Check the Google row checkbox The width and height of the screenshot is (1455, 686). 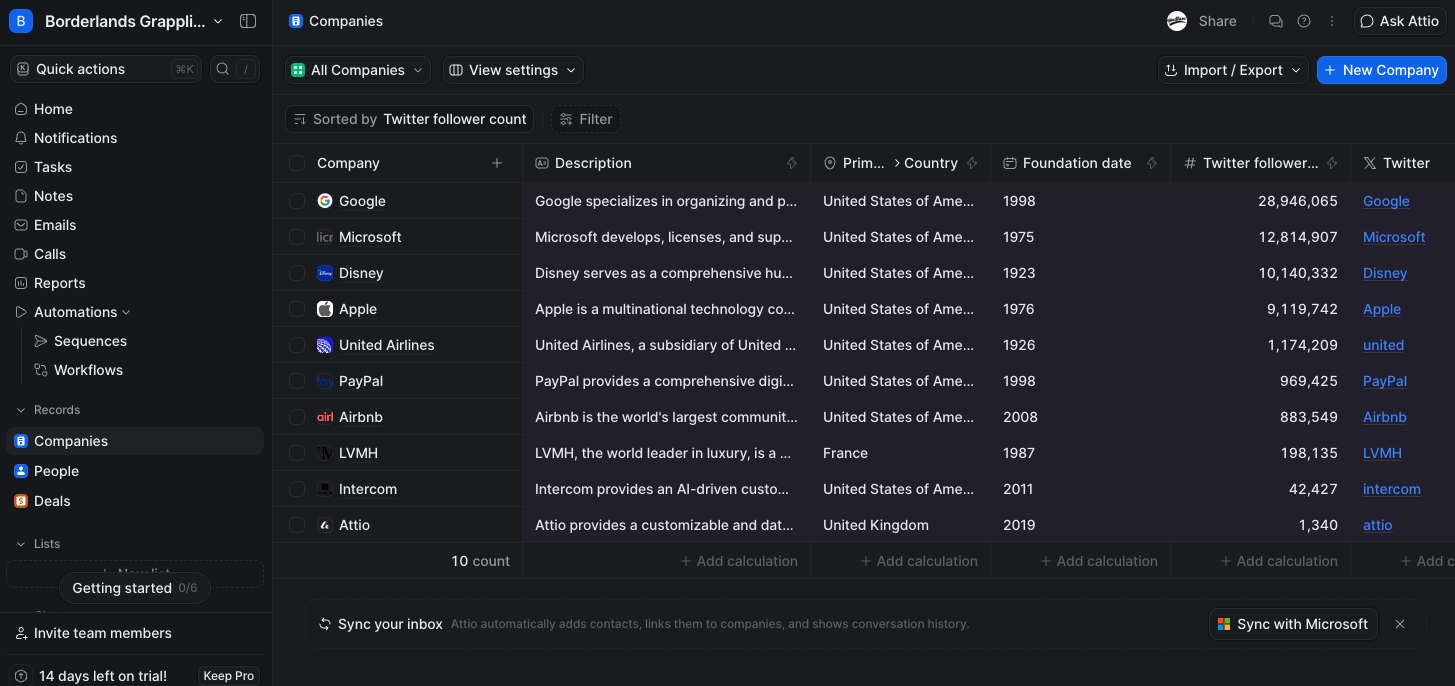(297, 201)
